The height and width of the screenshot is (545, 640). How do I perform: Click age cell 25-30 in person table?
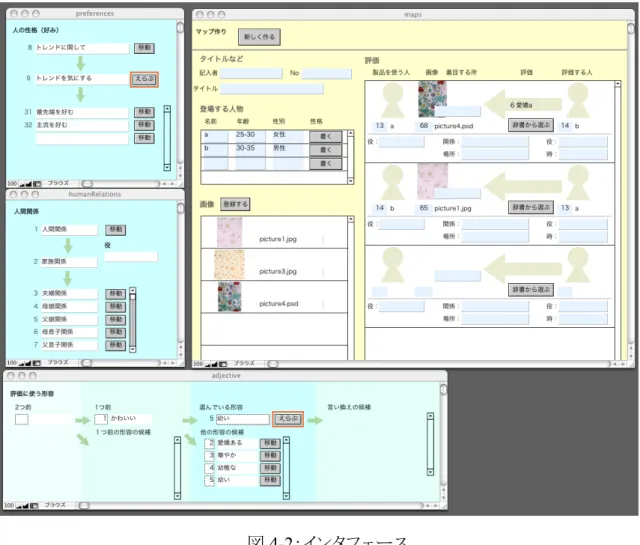click(x=250, y=136)
